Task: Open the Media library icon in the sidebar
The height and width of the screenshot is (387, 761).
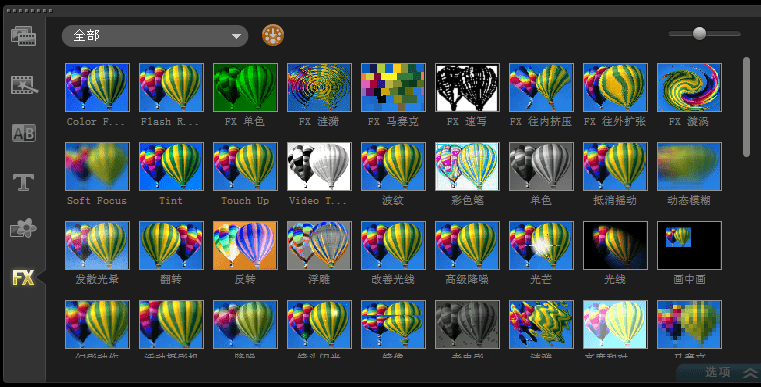Action: [x=23, y=36]
